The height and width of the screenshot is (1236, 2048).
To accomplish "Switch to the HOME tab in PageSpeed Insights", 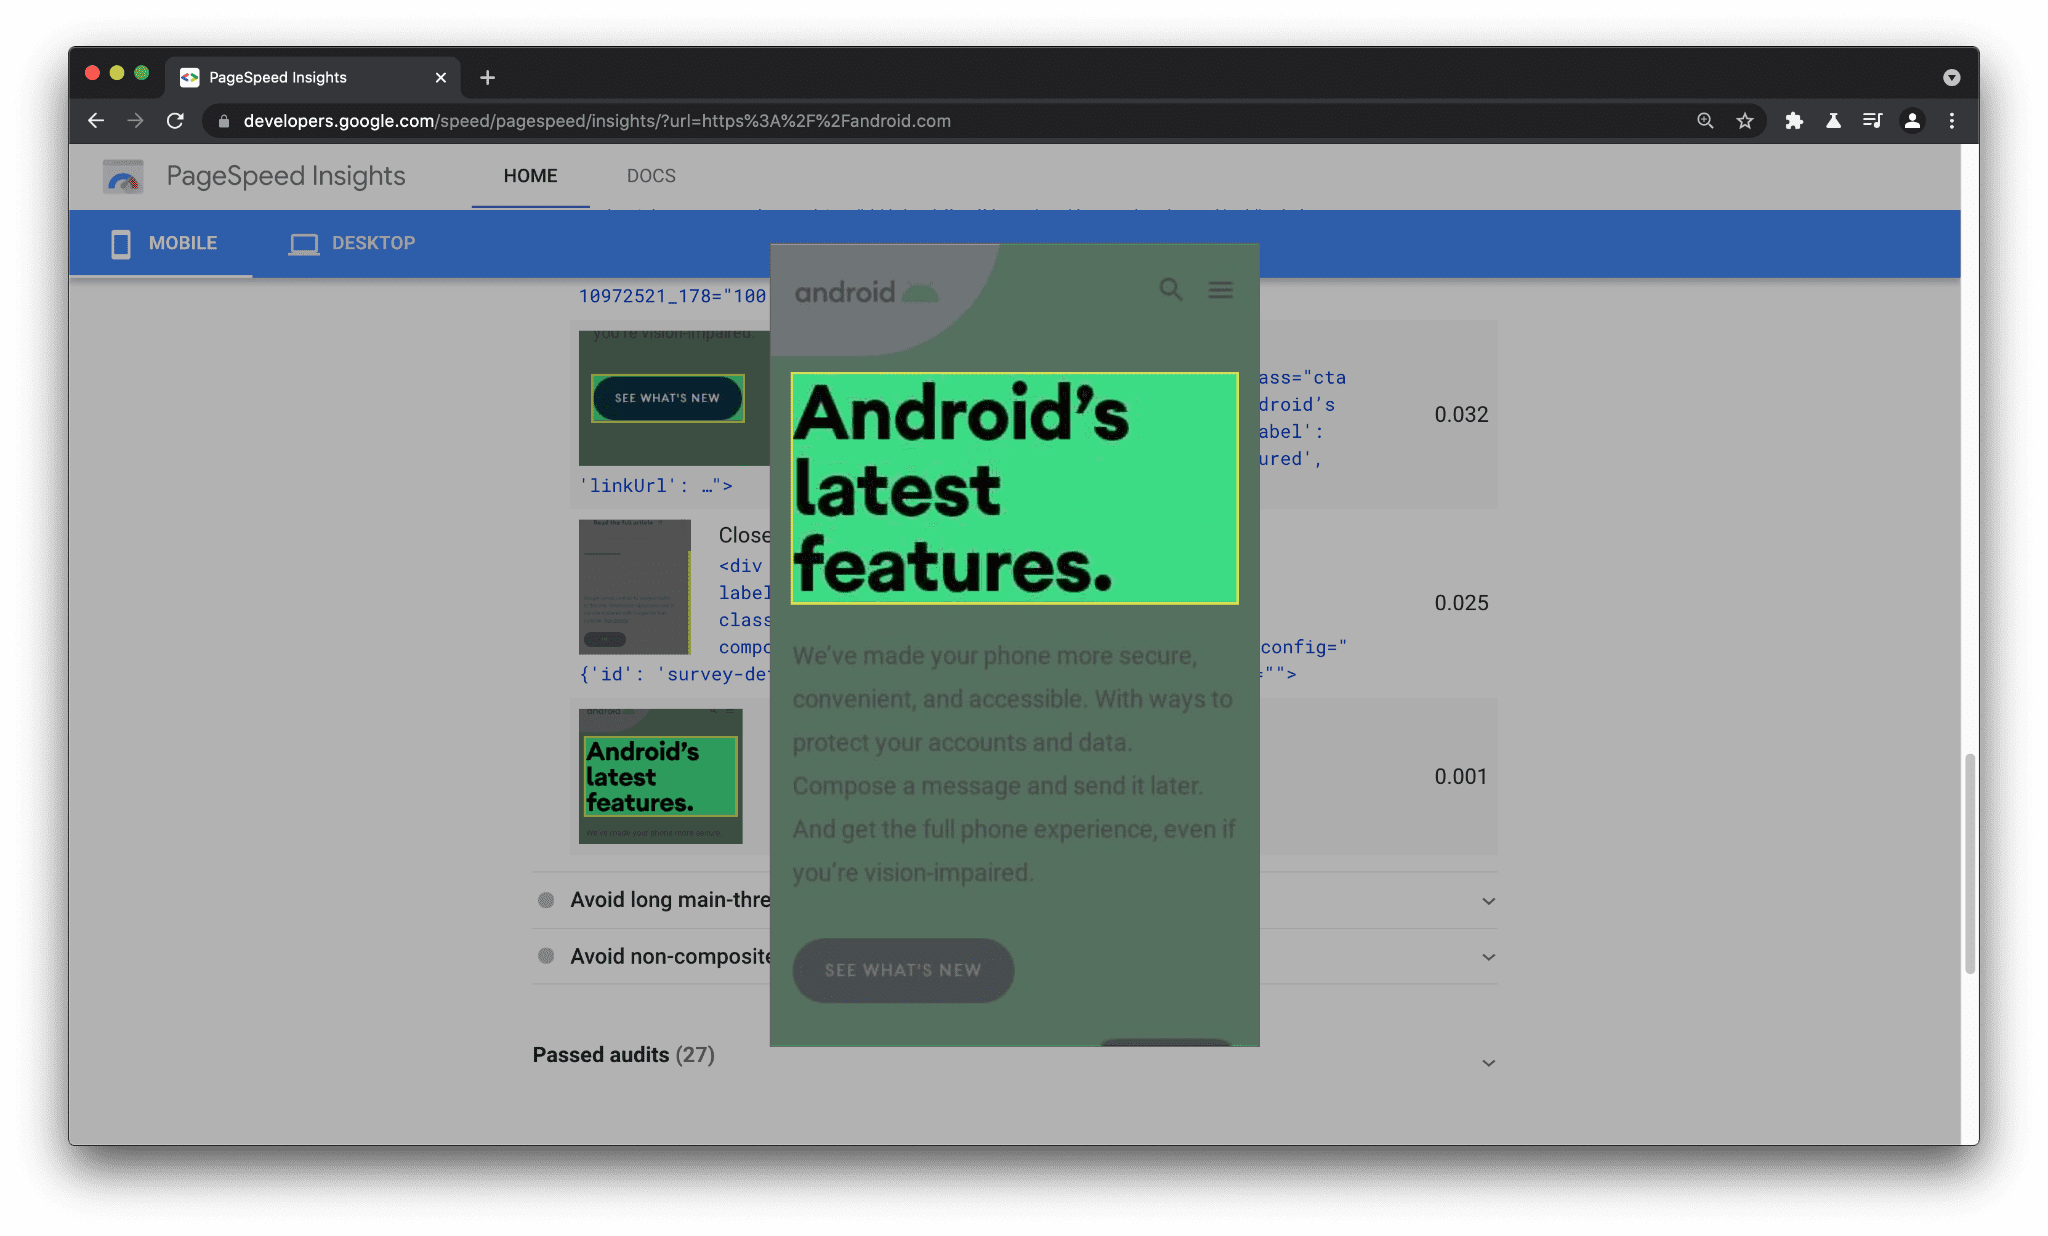I will [530, 176].
